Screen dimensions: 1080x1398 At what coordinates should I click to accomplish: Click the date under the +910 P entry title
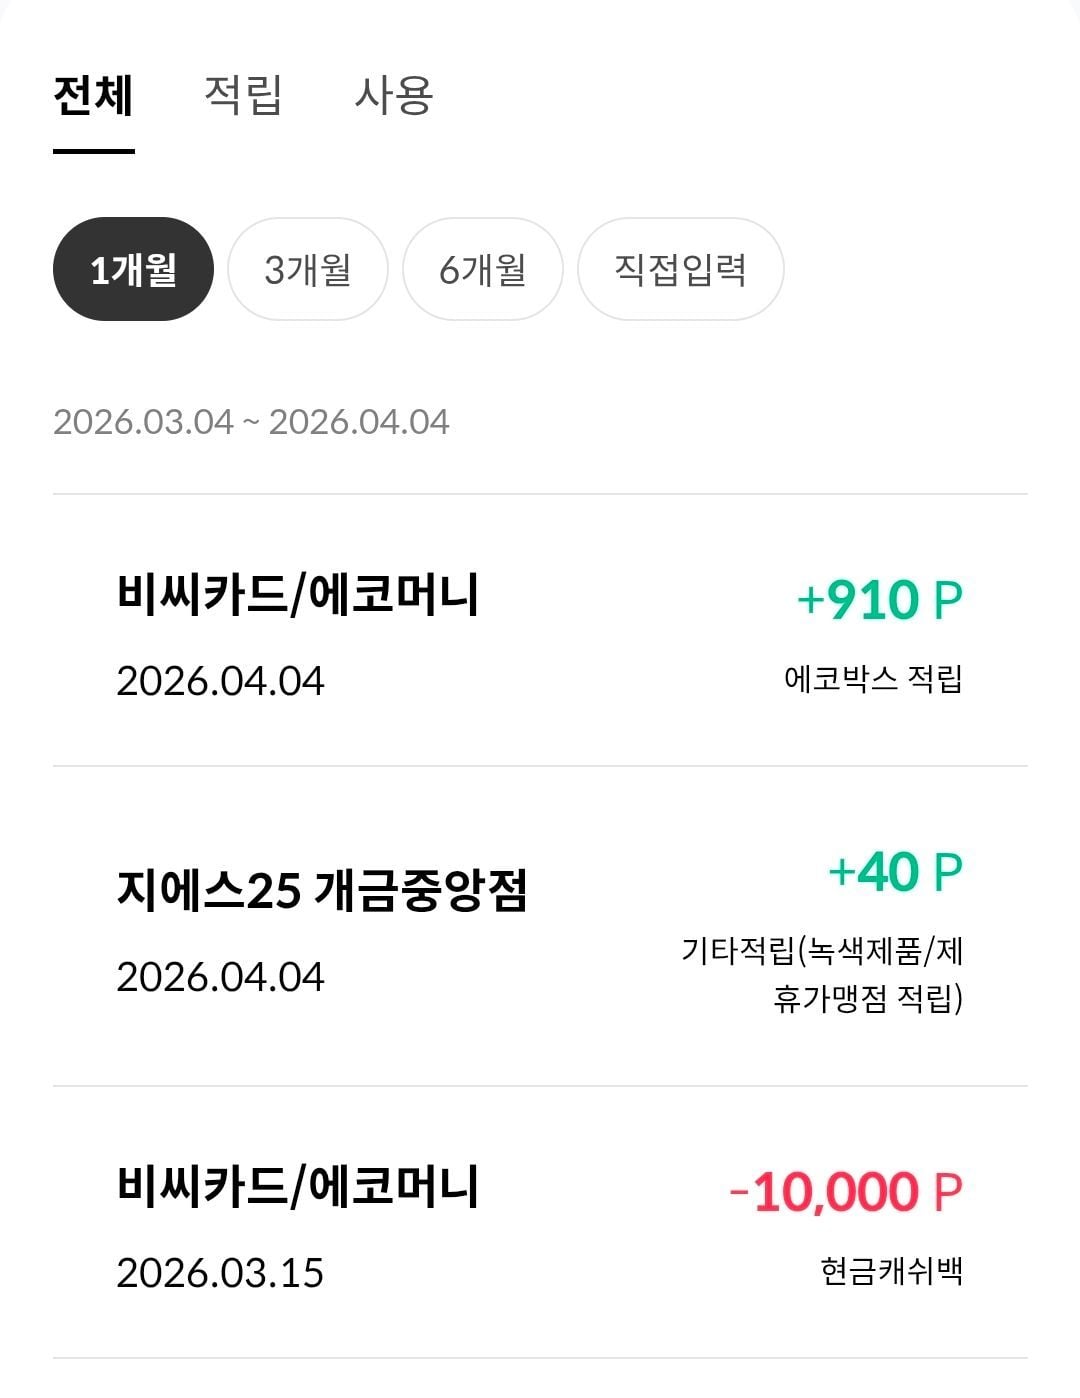[220, 682]
